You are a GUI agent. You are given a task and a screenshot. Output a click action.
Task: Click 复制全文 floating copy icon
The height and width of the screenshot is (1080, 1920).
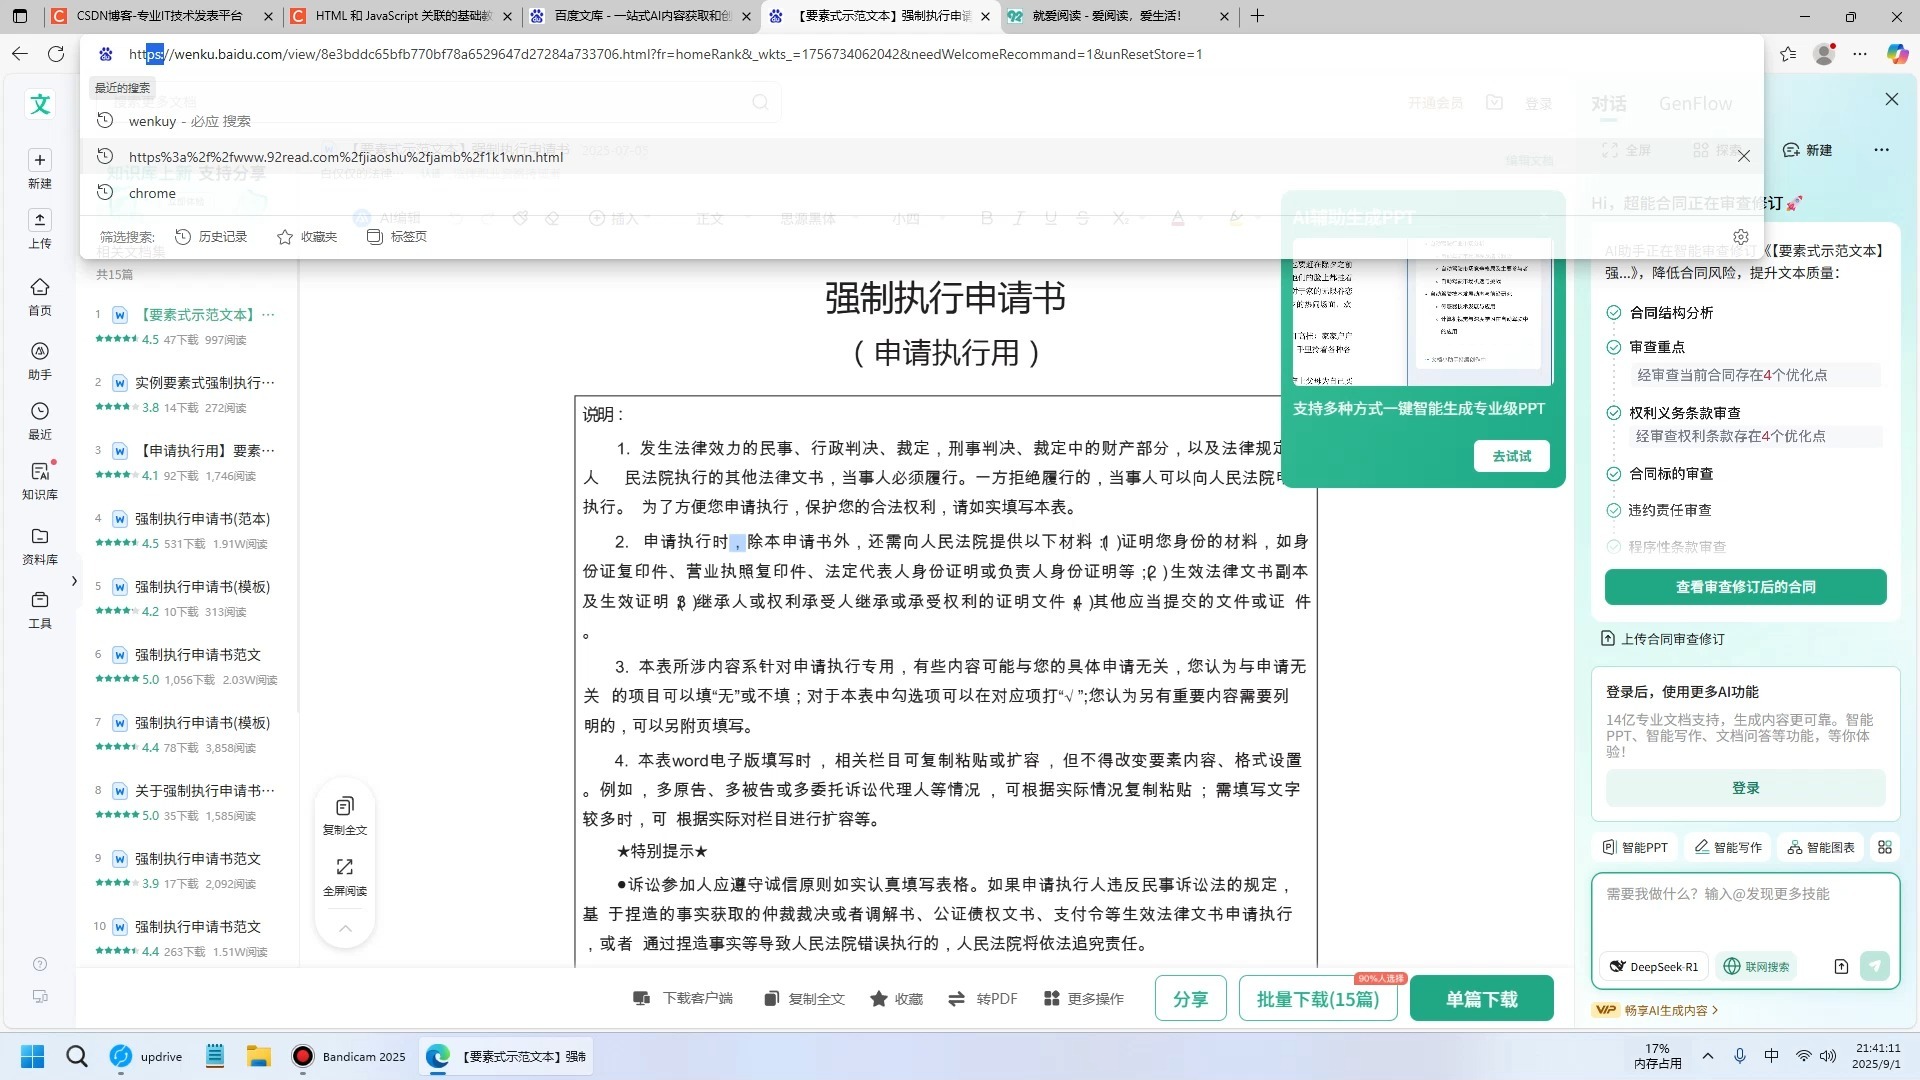pyautogui.click(x=345, y=806)
